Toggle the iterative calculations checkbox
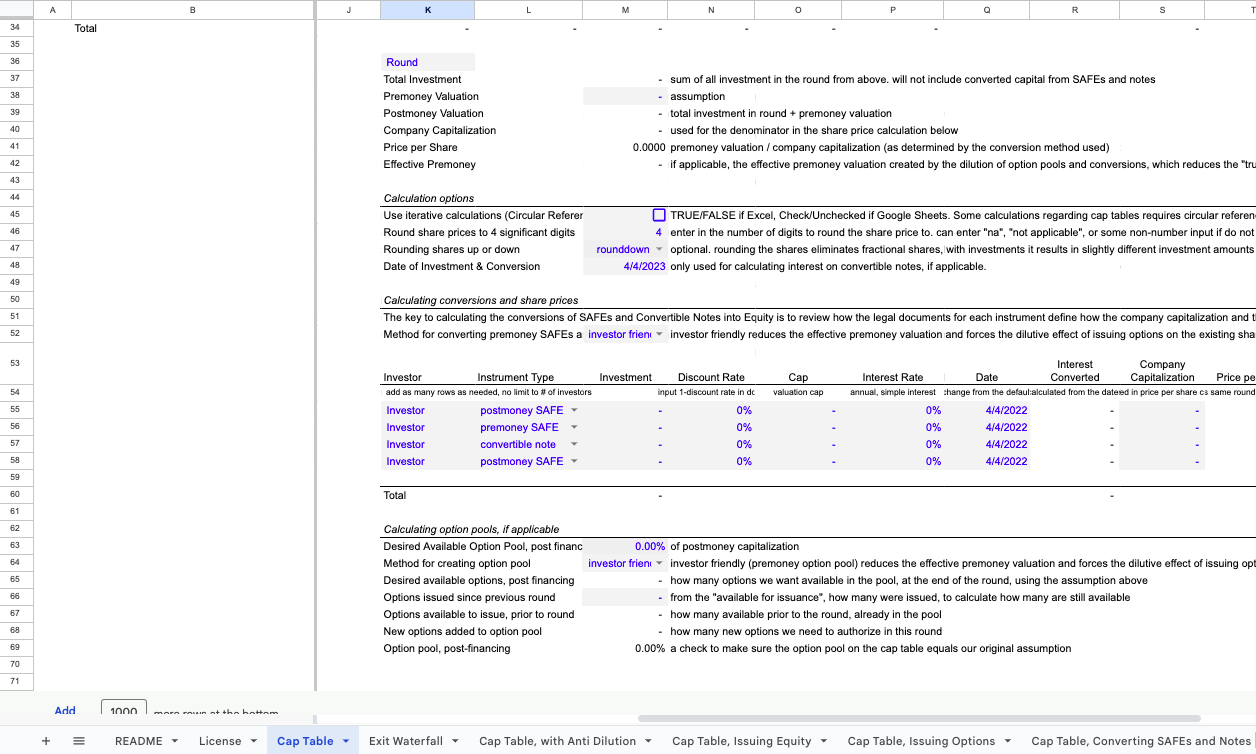The width and height of the screenshot is (1256, 754). coord(659,215)
